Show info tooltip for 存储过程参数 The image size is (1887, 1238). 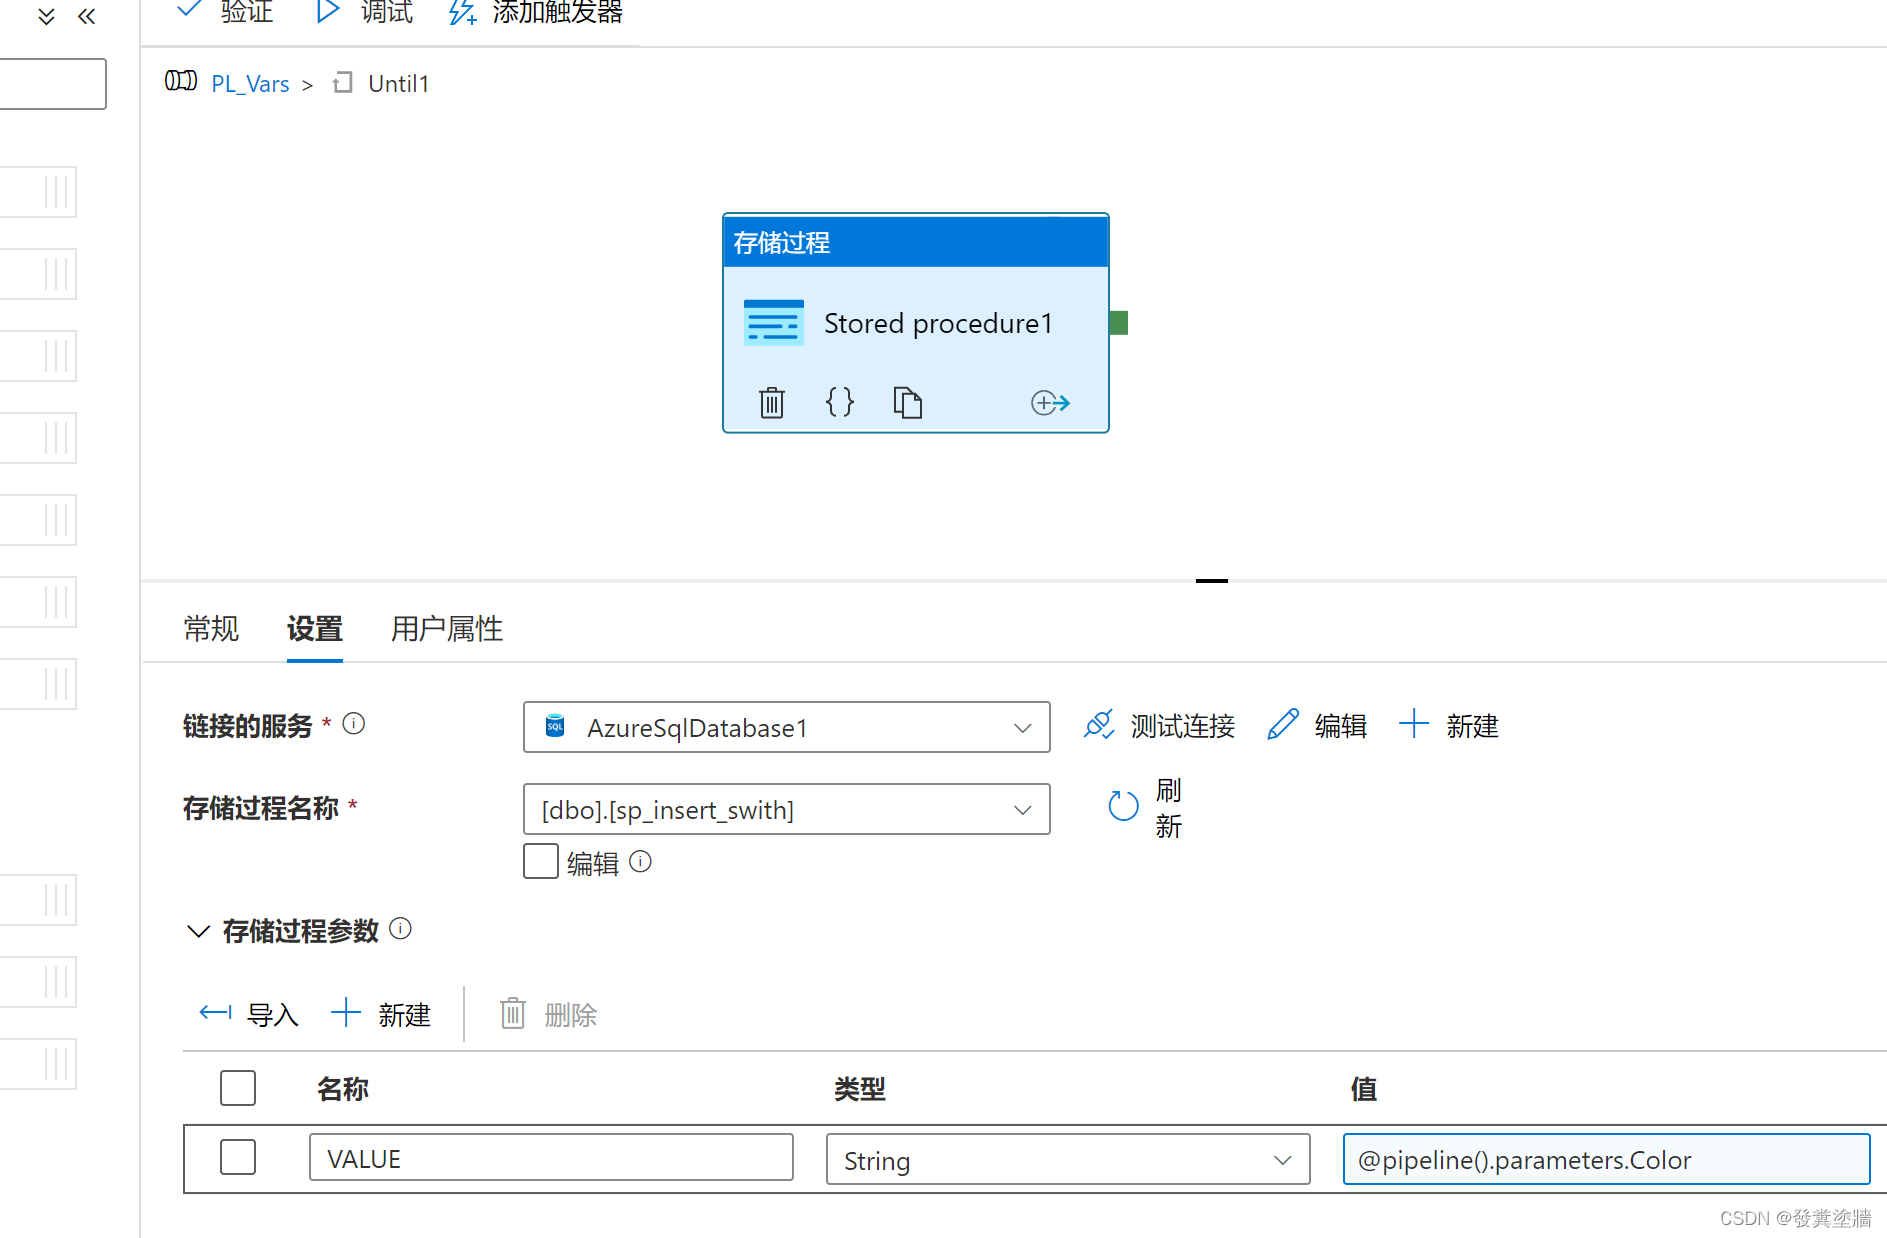(400, 928)
